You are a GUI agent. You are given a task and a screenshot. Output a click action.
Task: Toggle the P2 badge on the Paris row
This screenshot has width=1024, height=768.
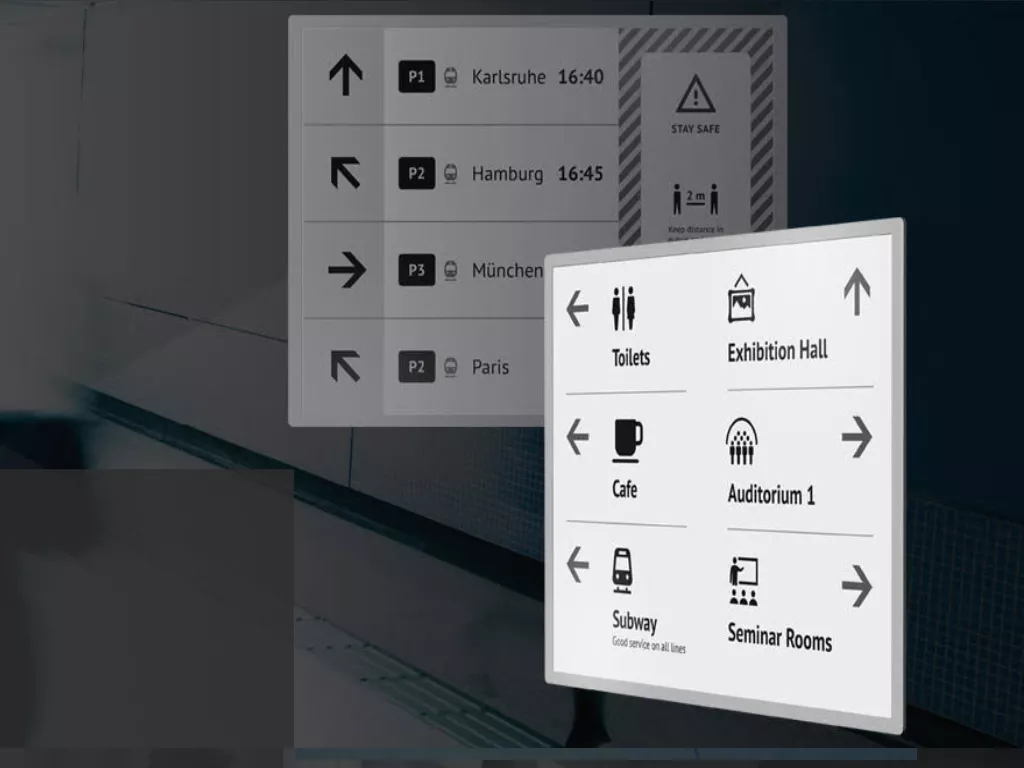click(417, 367)
